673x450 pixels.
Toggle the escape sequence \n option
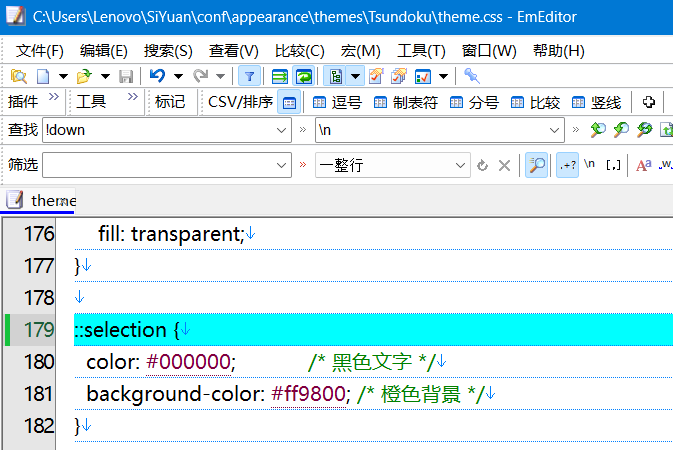[590, 166]
